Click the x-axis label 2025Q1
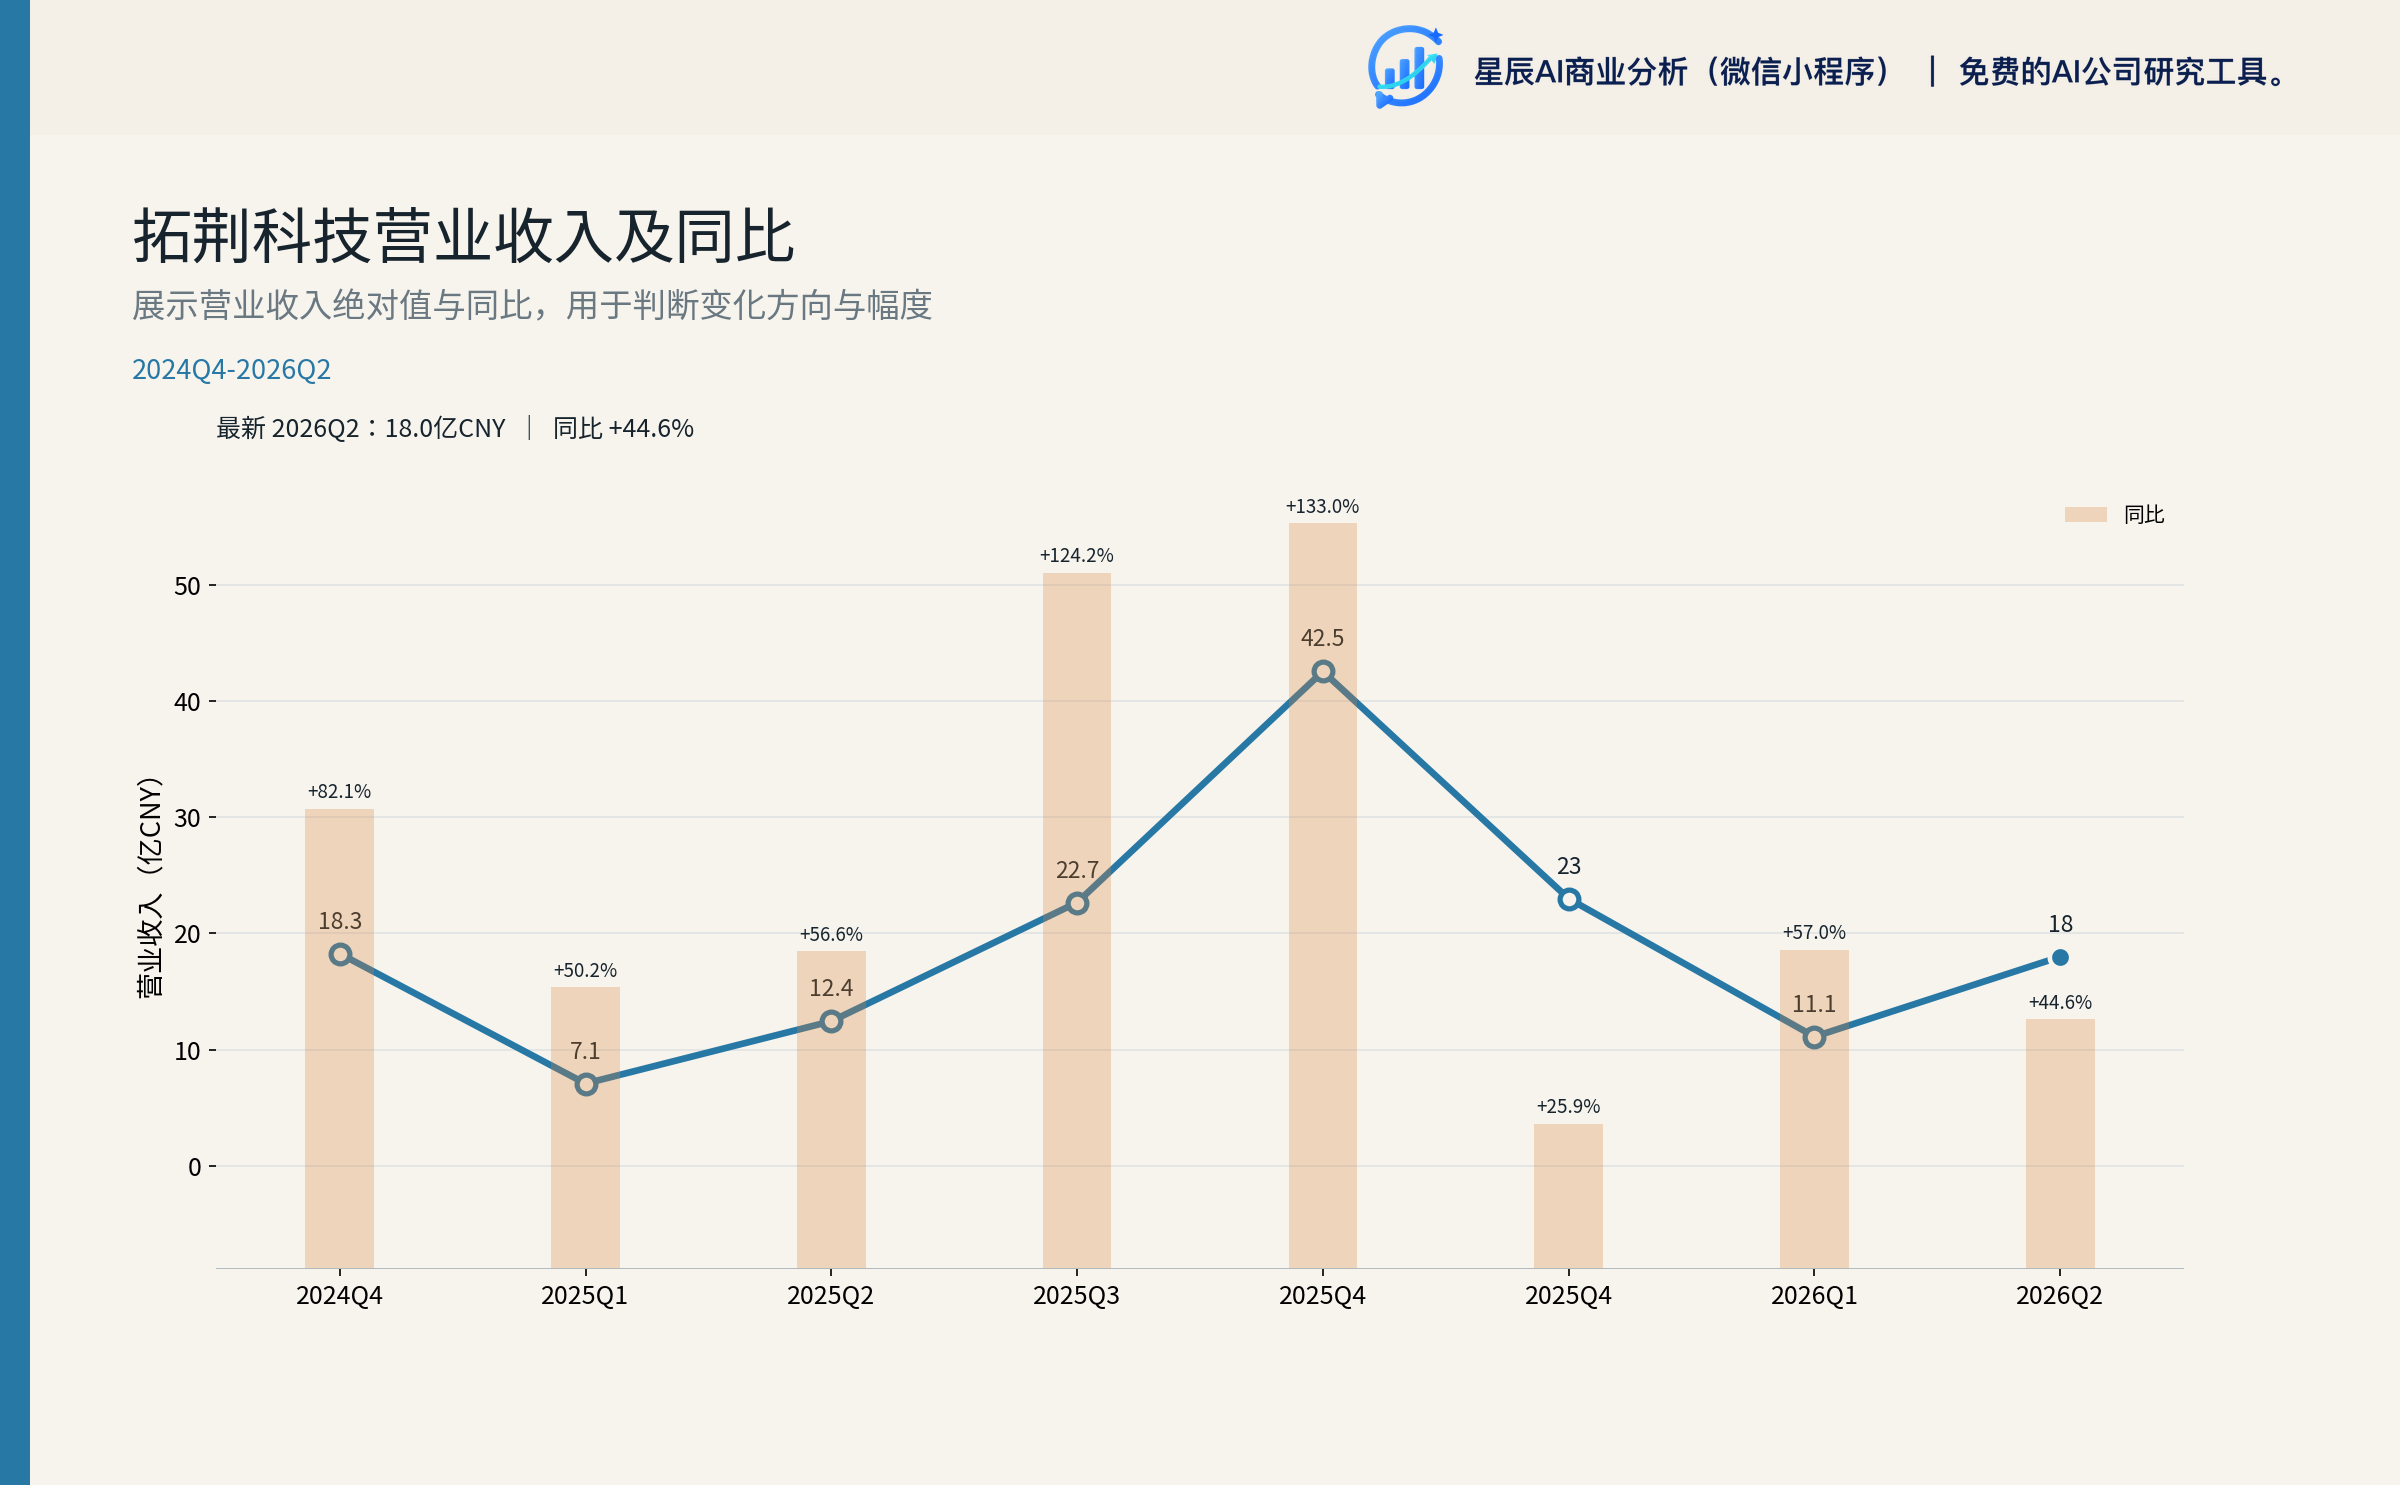The width and height of the screenshot is (2400, 1485). pyautogui.click(x=584, y=1295)
